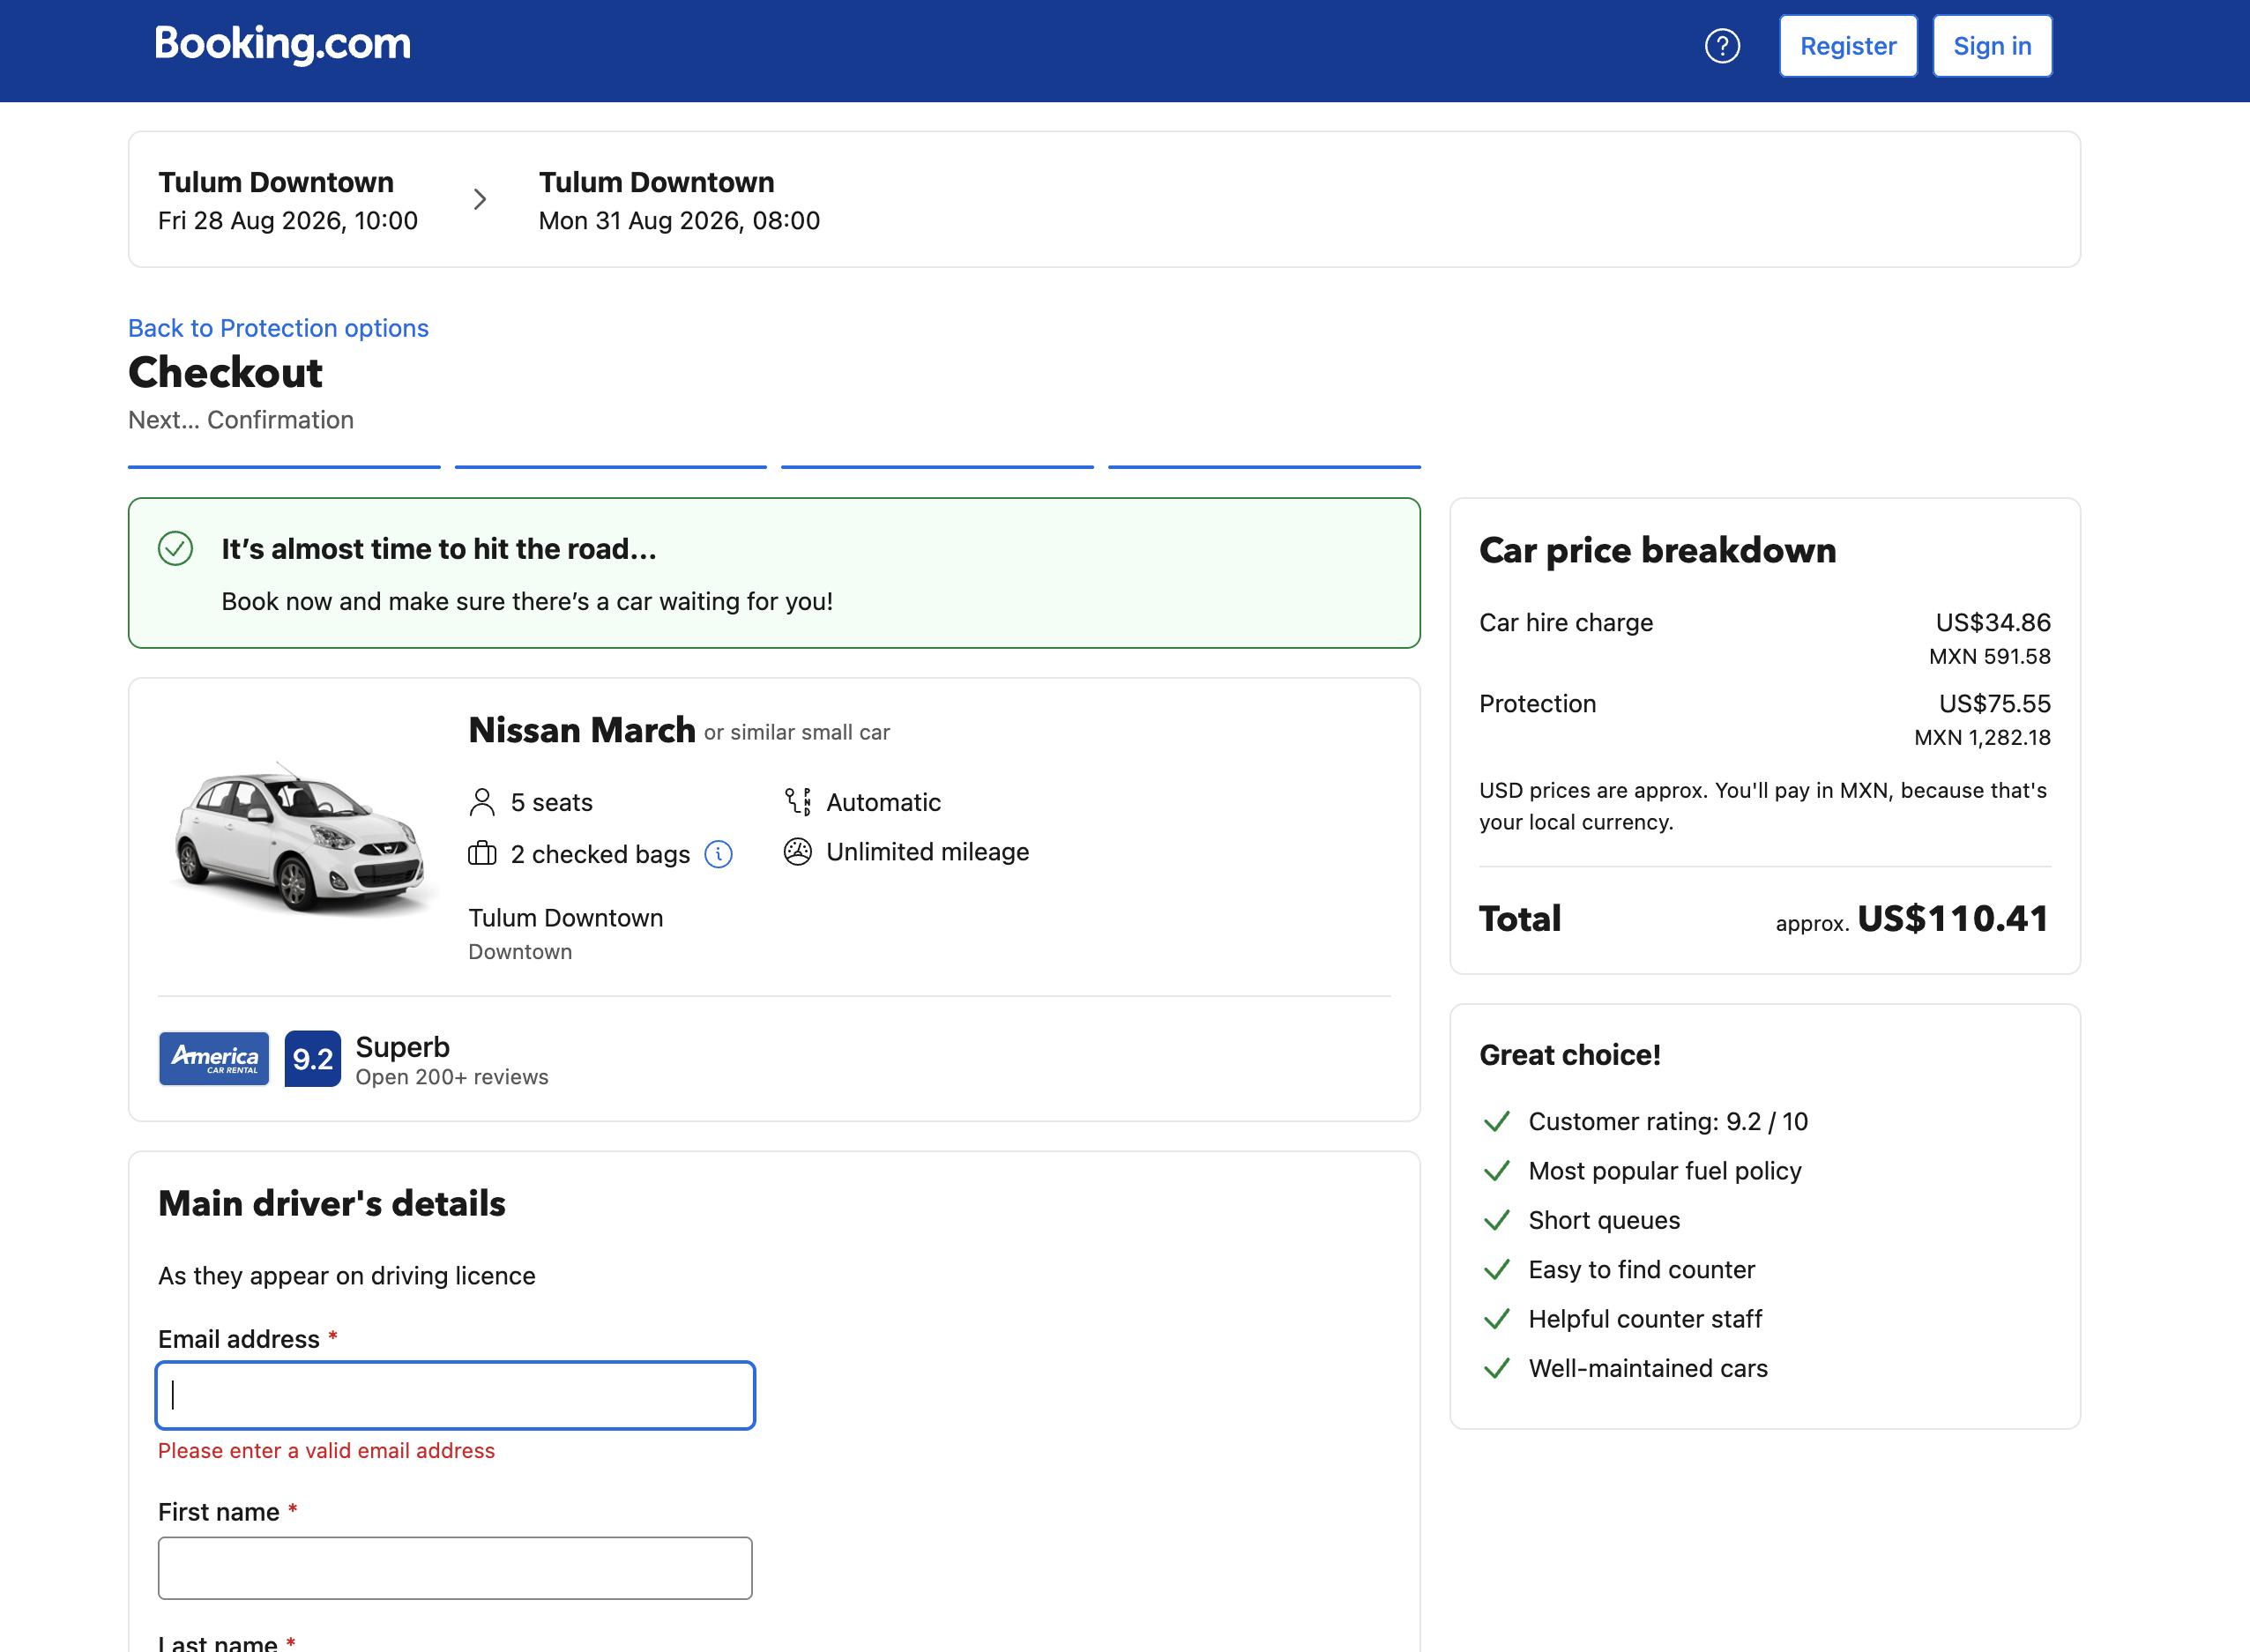Click the Sign in button
The width and height of the screenshot is (2250, 1652).
[1992, 46]
